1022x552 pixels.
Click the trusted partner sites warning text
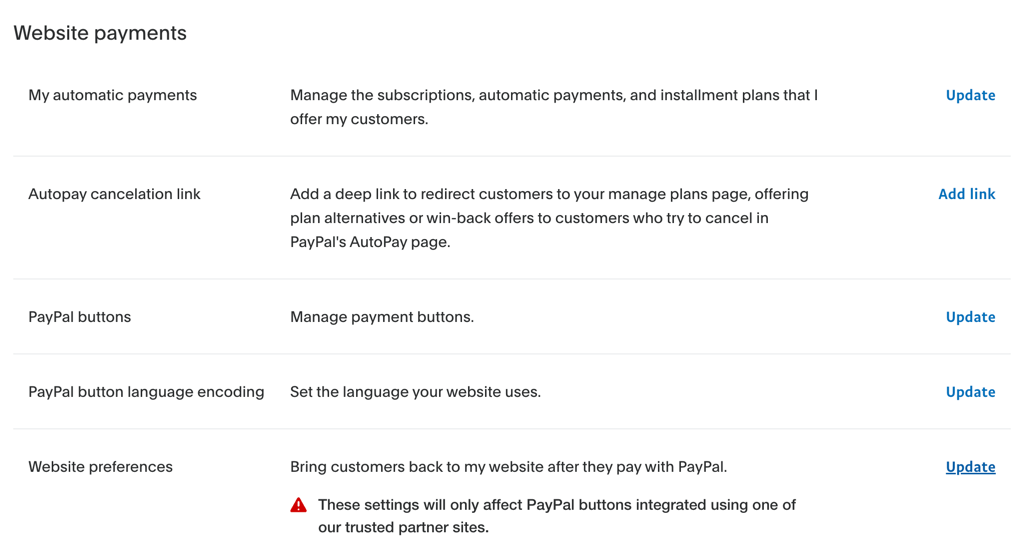[557, 516]
